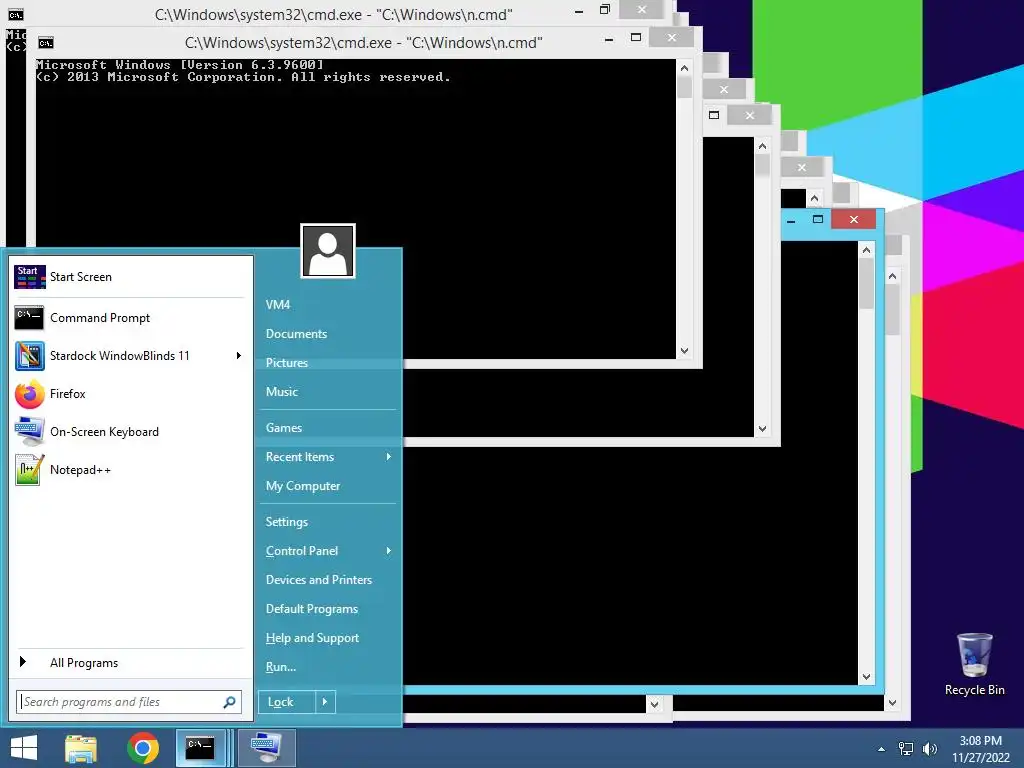Image resolution: width=1024 pixels, height=768 pixels.
Task: Click scroll-down arrow of the blue-bordered cmd window
Action: (867, 677)
